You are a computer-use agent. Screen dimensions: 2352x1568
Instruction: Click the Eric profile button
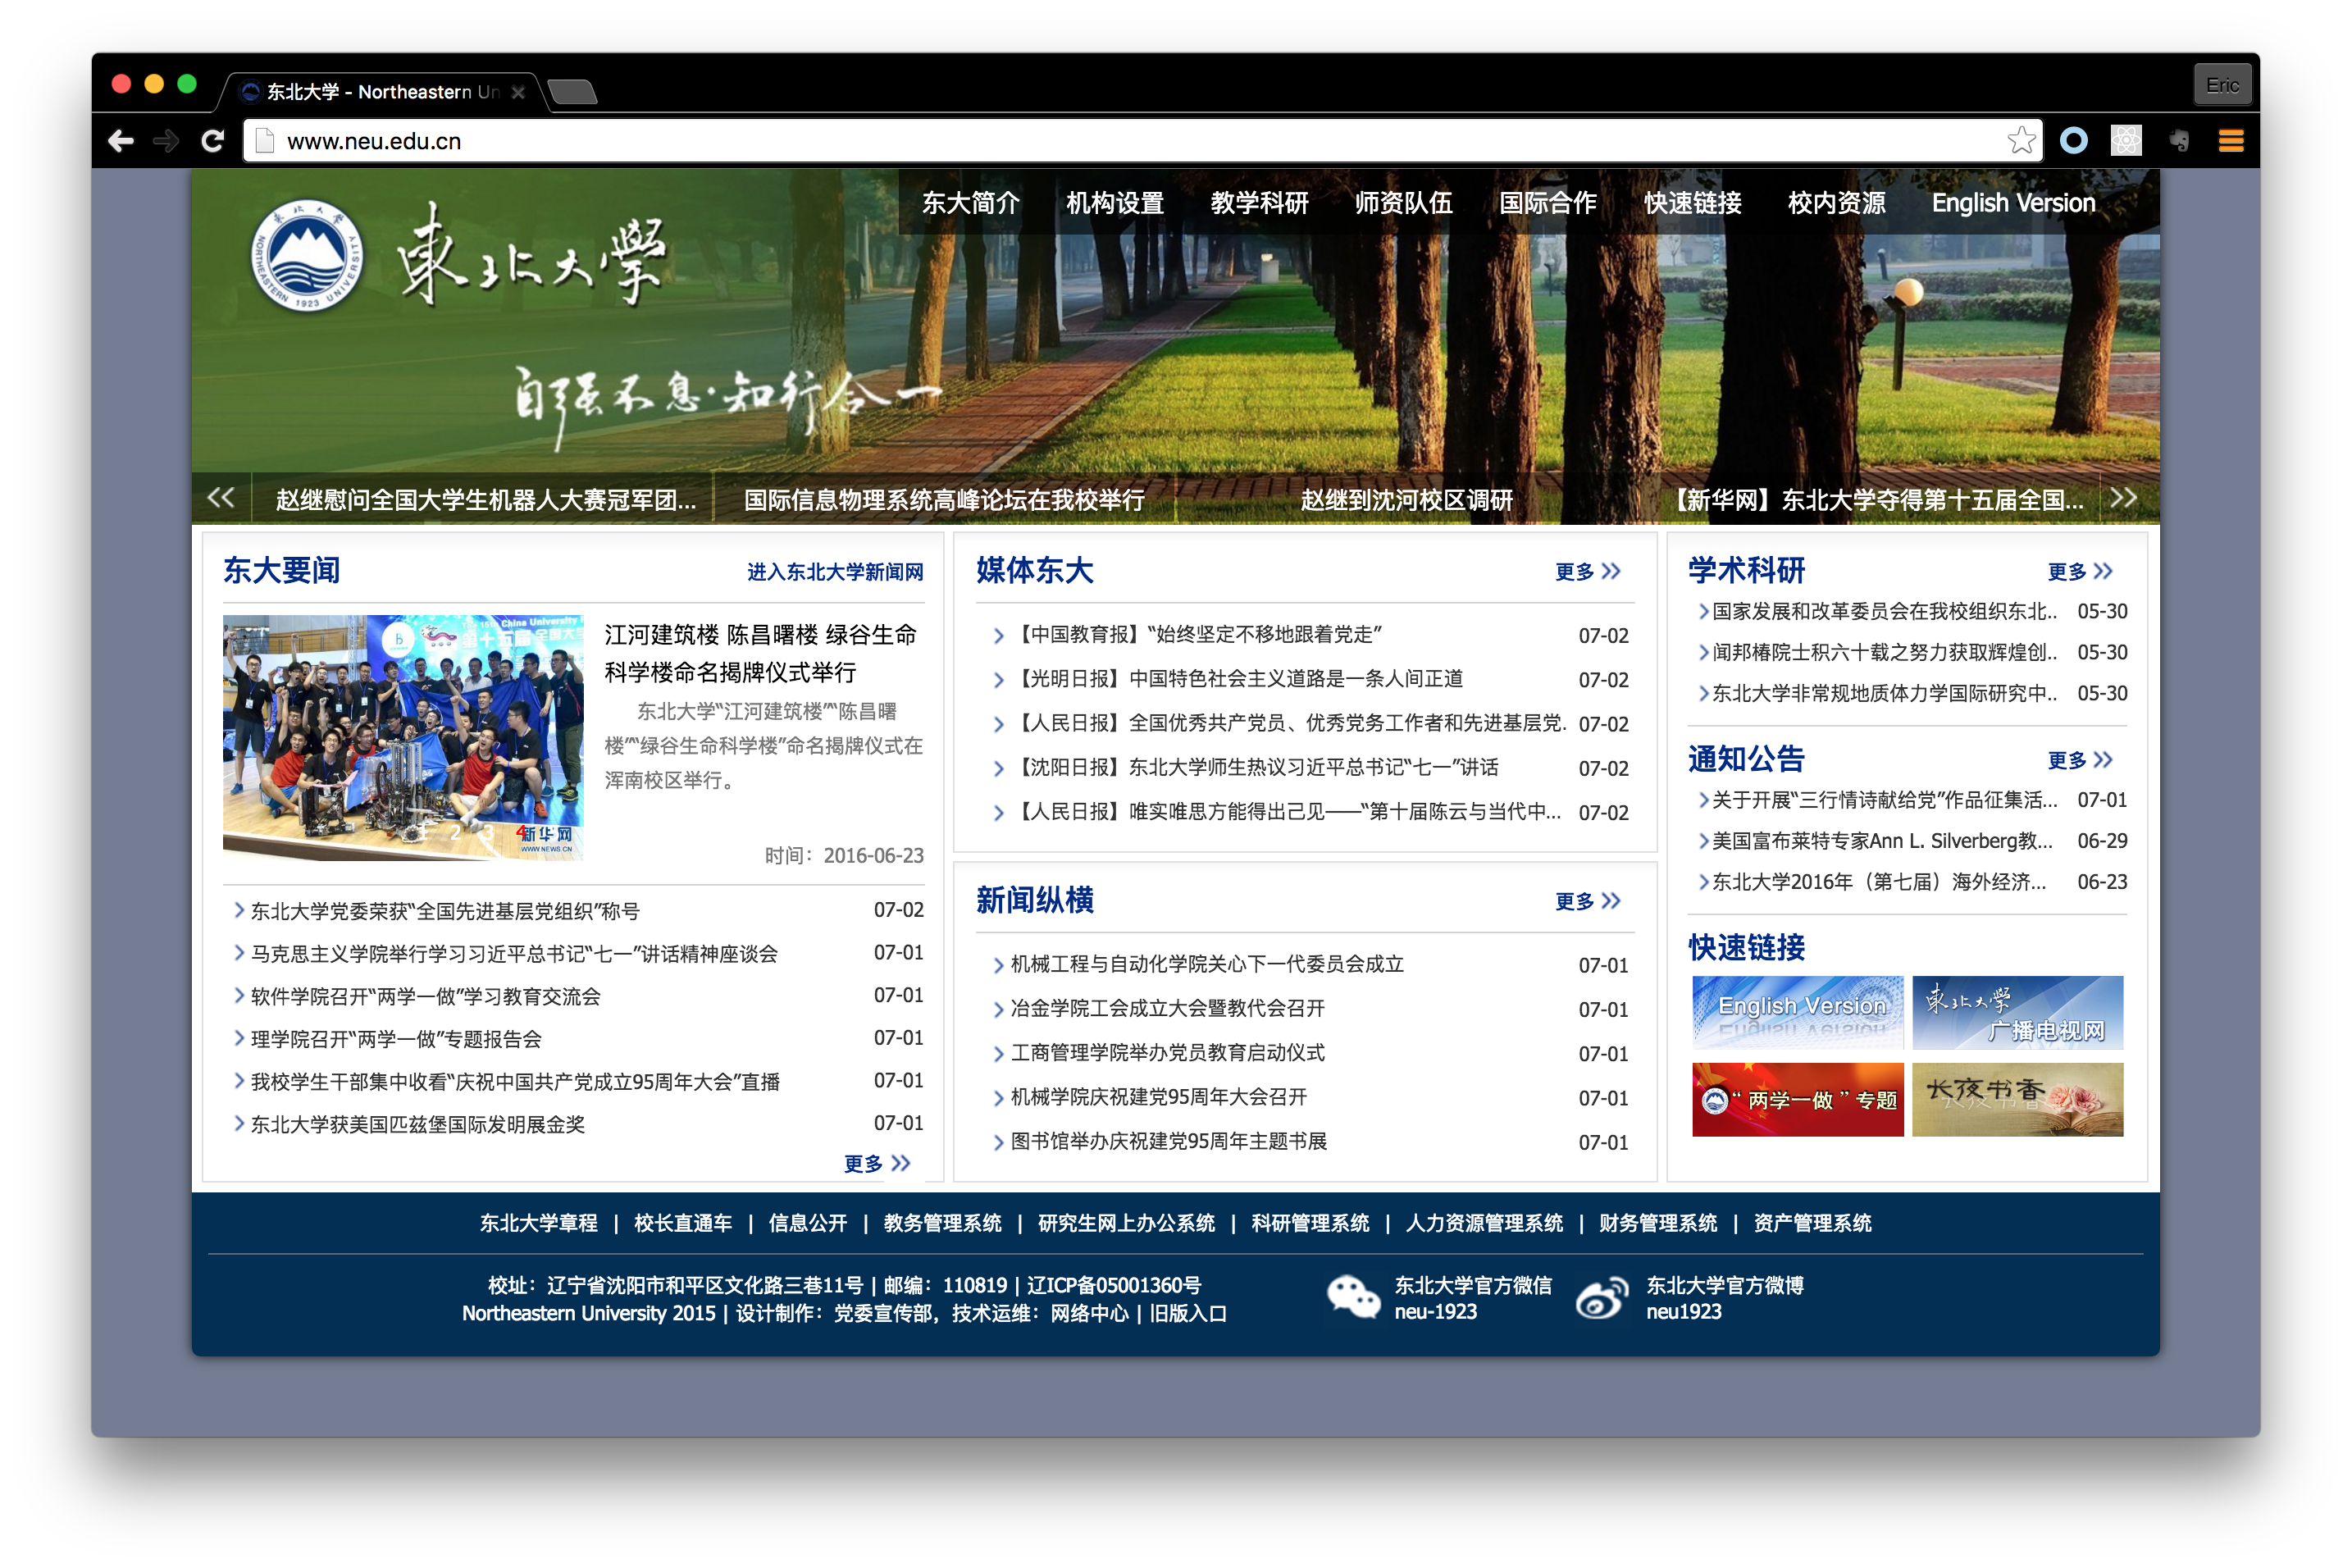tap(2222, 86)
